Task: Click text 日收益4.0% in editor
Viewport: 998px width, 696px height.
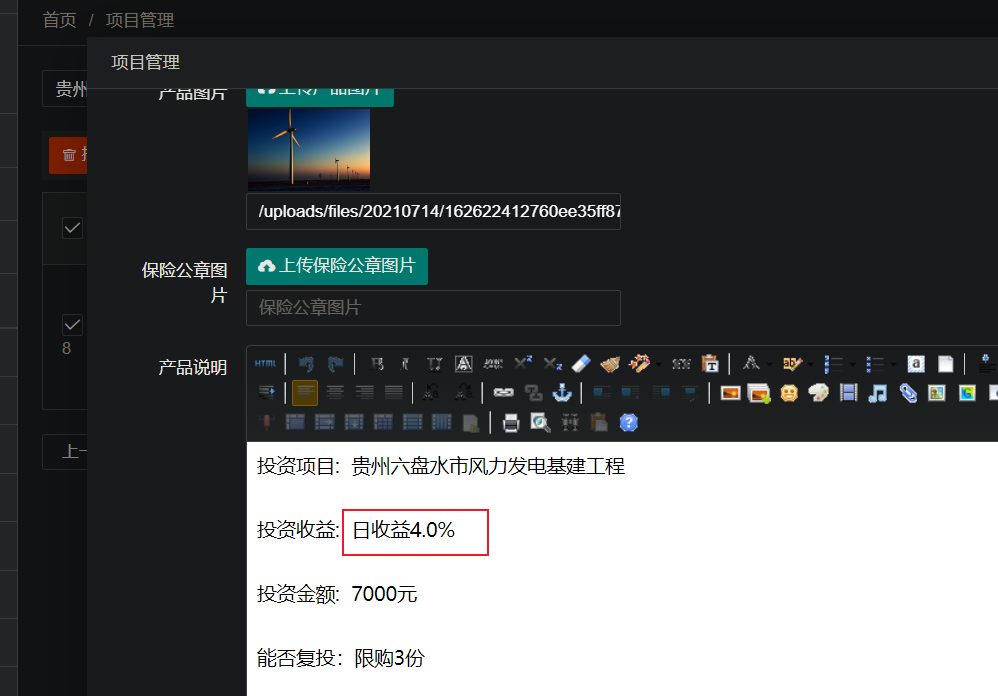Action: (x=404, y=530)
